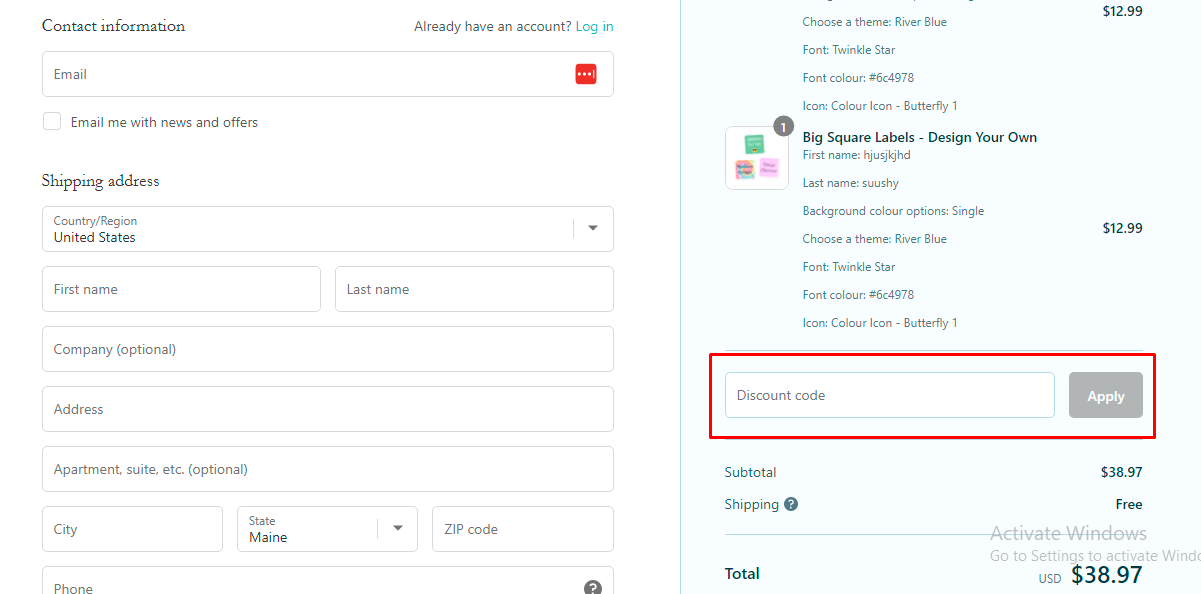This screenshot has height=594, width=1201.
Task: Click into the First name field
Action: pos(181,289)
